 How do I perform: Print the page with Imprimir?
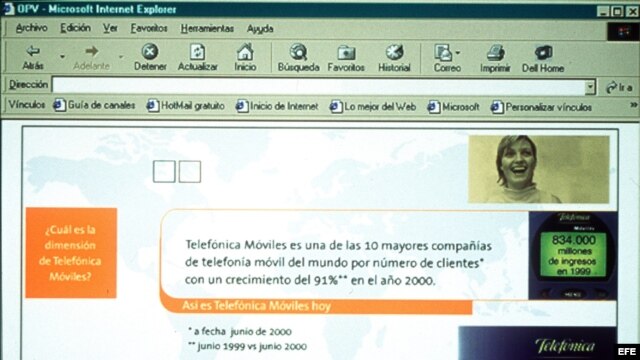tap(495, 58)
